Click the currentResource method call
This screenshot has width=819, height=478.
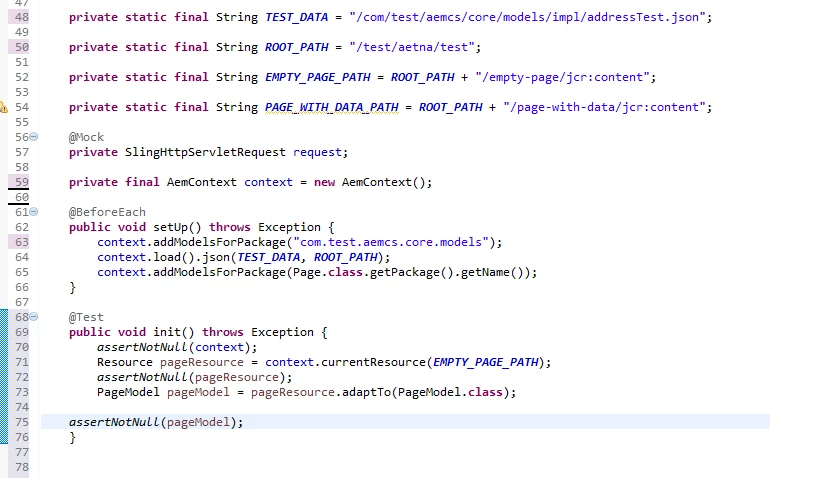point(373,362)
